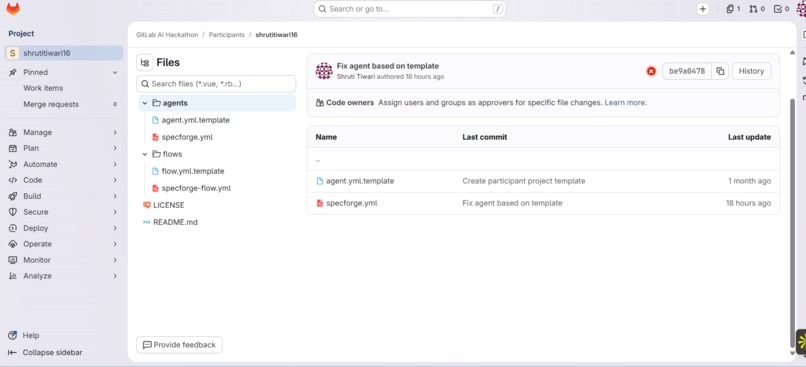Open agent.yml.template in the table

point(360,181)
